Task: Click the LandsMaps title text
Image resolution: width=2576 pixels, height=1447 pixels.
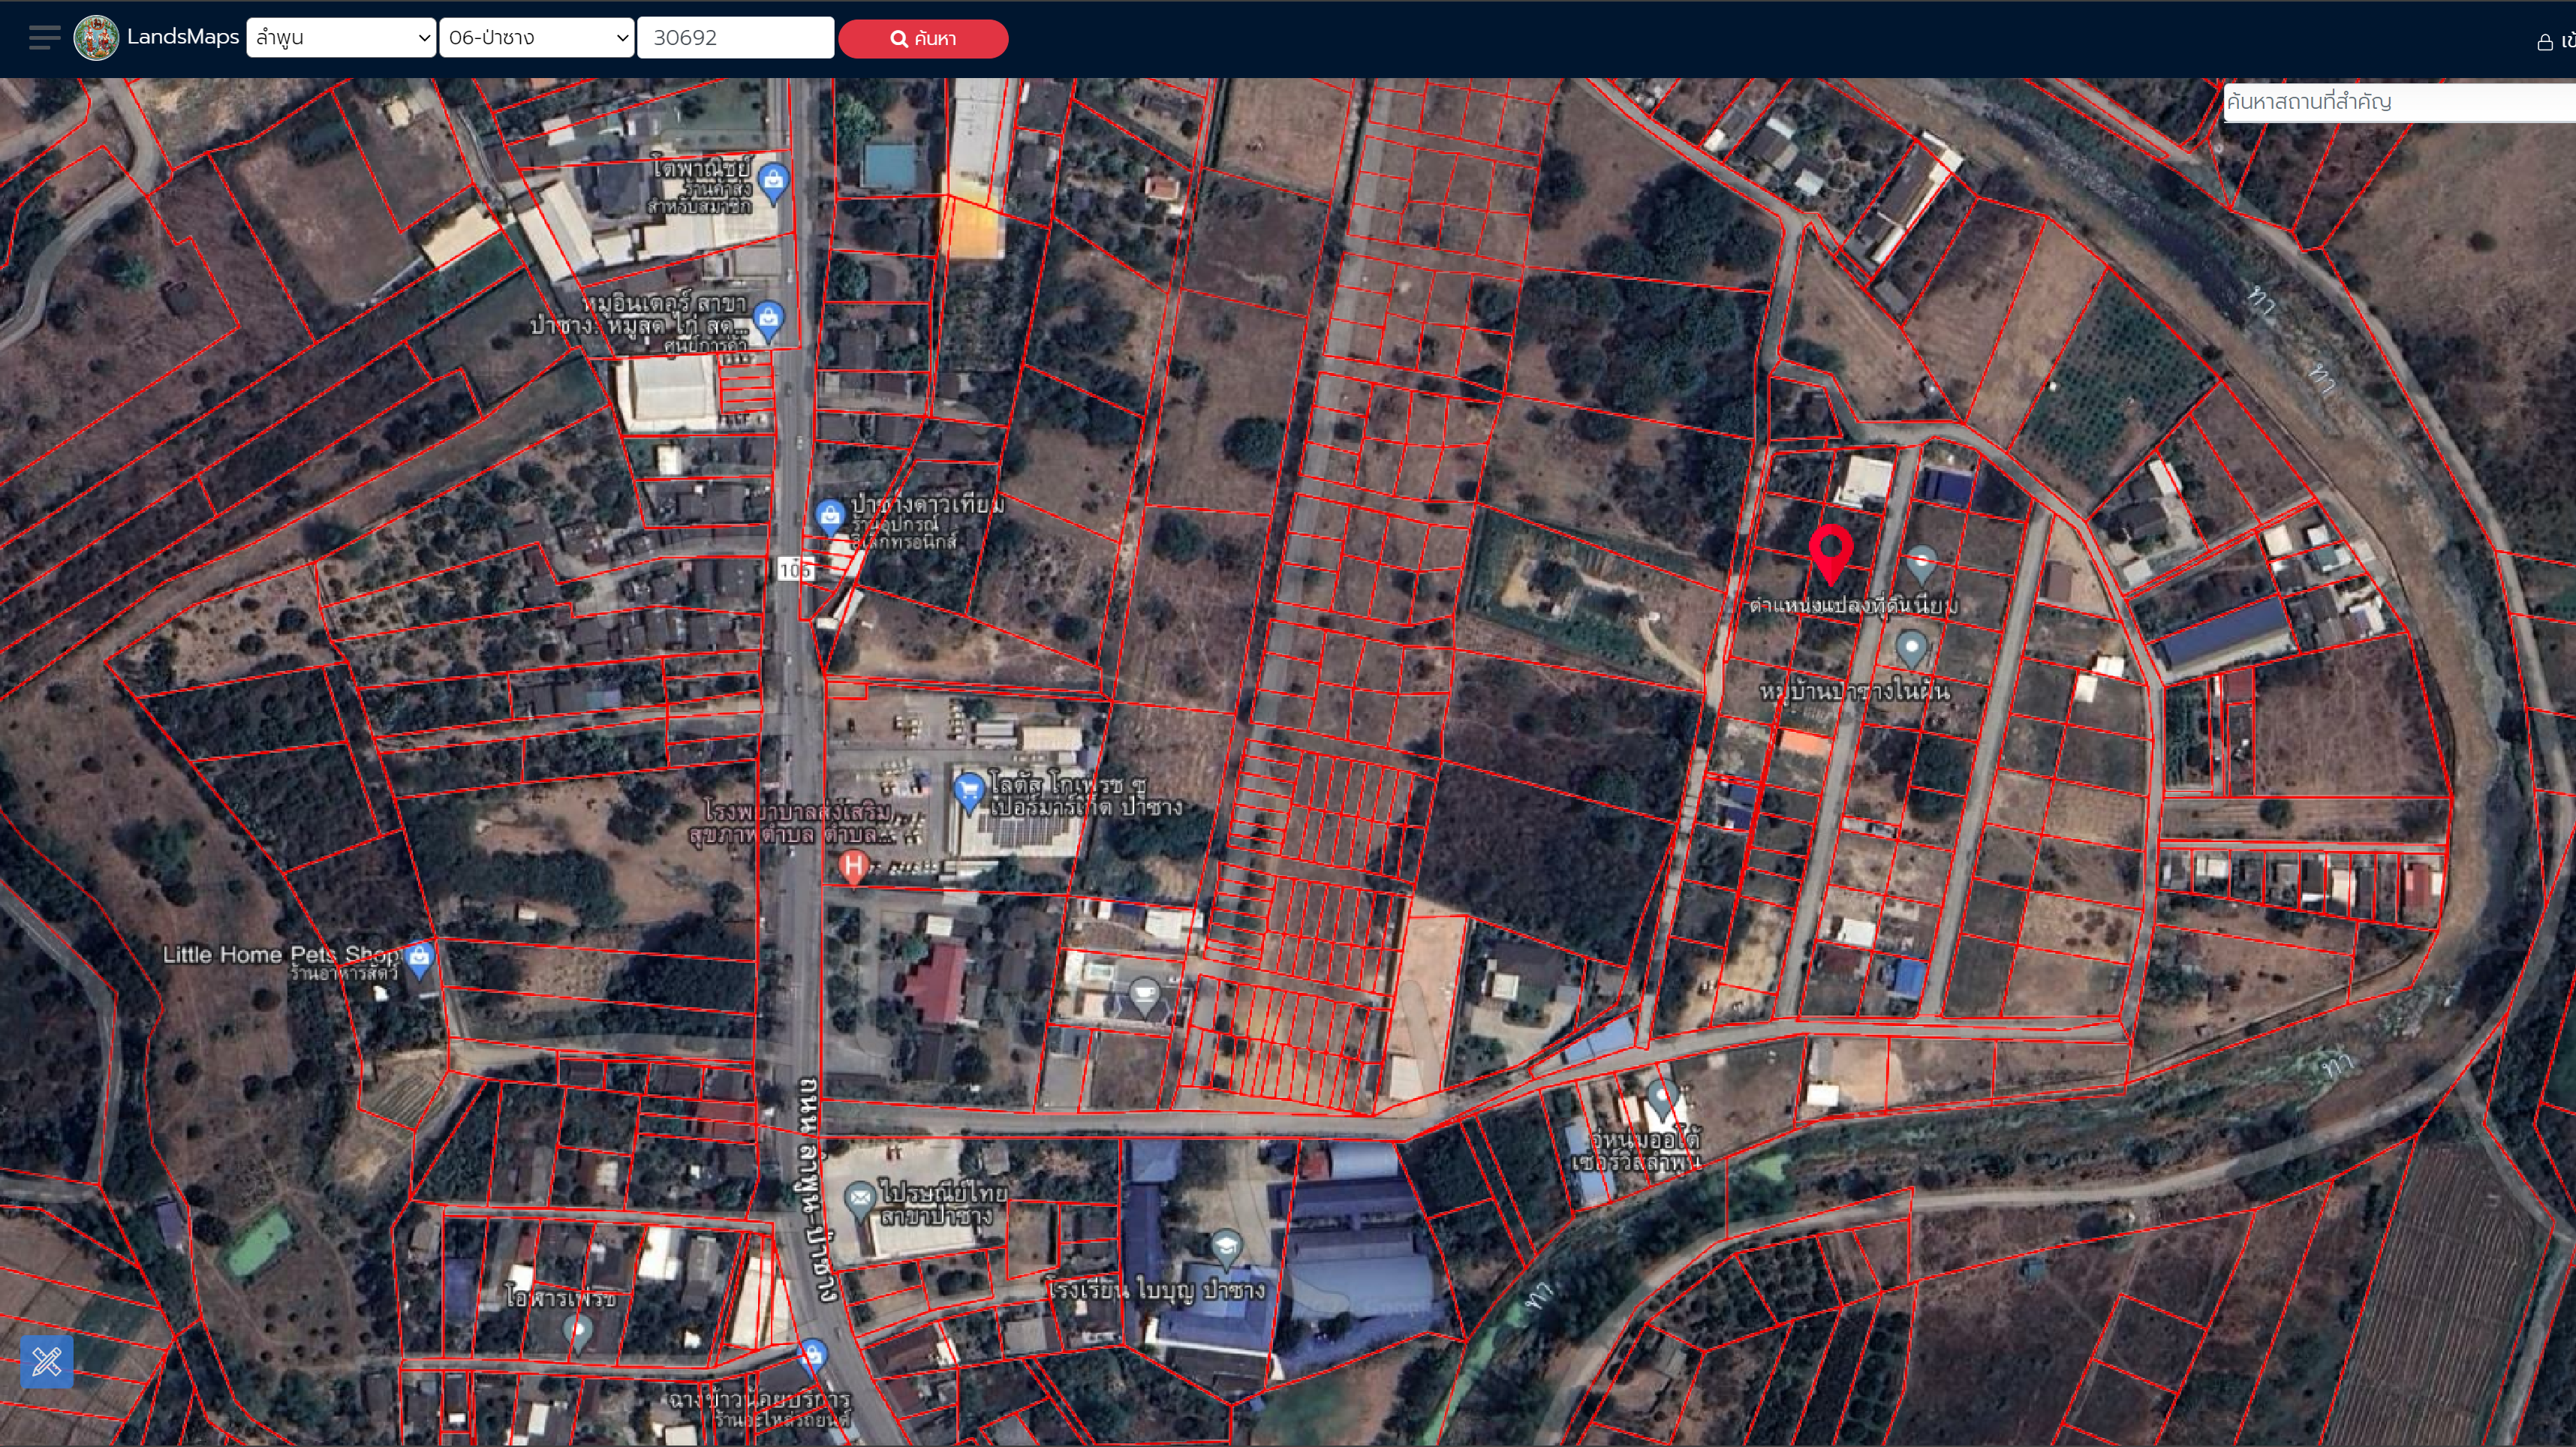Action: click(183, 37)
